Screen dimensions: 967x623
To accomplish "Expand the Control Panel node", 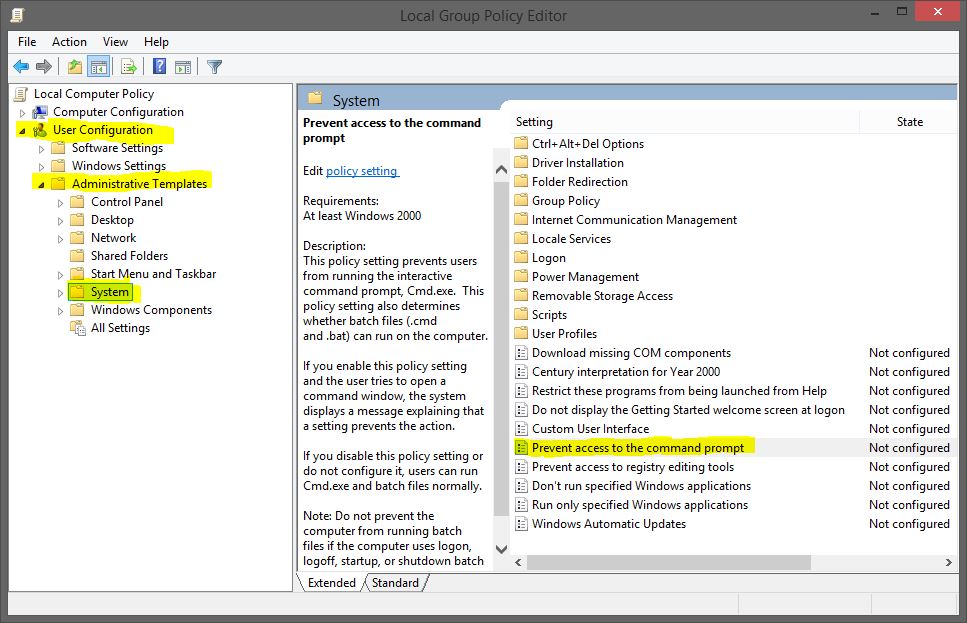I will pos(60,203).
